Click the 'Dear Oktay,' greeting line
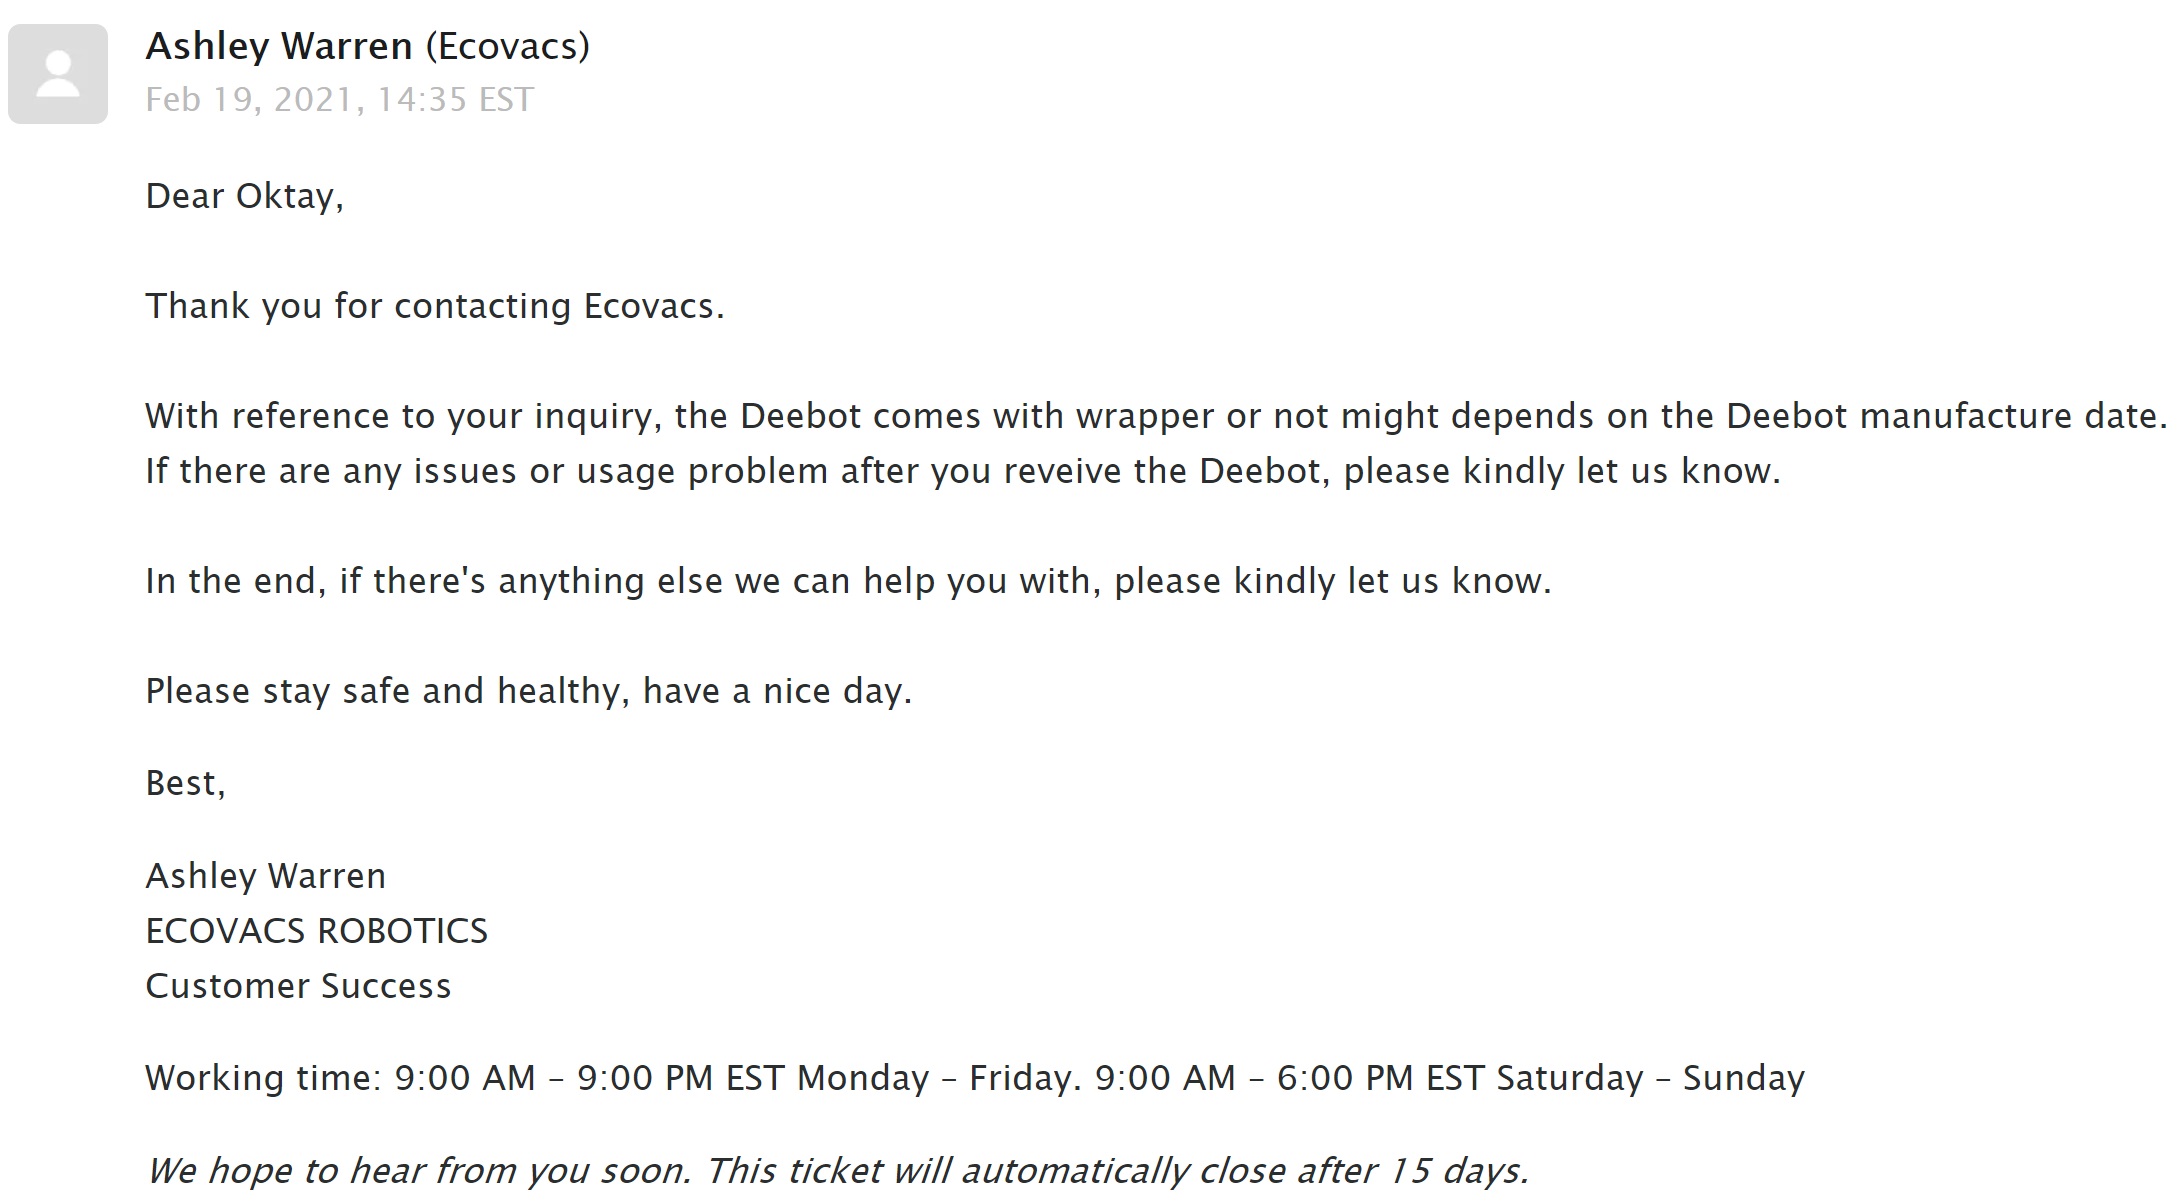Viewport: 2183px width, 1203px height. (x=245, y=196)
